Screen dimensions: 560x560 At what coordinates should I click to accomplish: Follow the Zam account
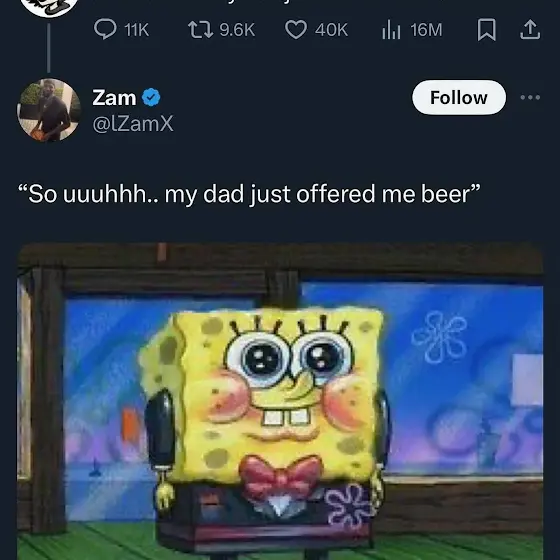pyautogui.click(x=459, y=98)
